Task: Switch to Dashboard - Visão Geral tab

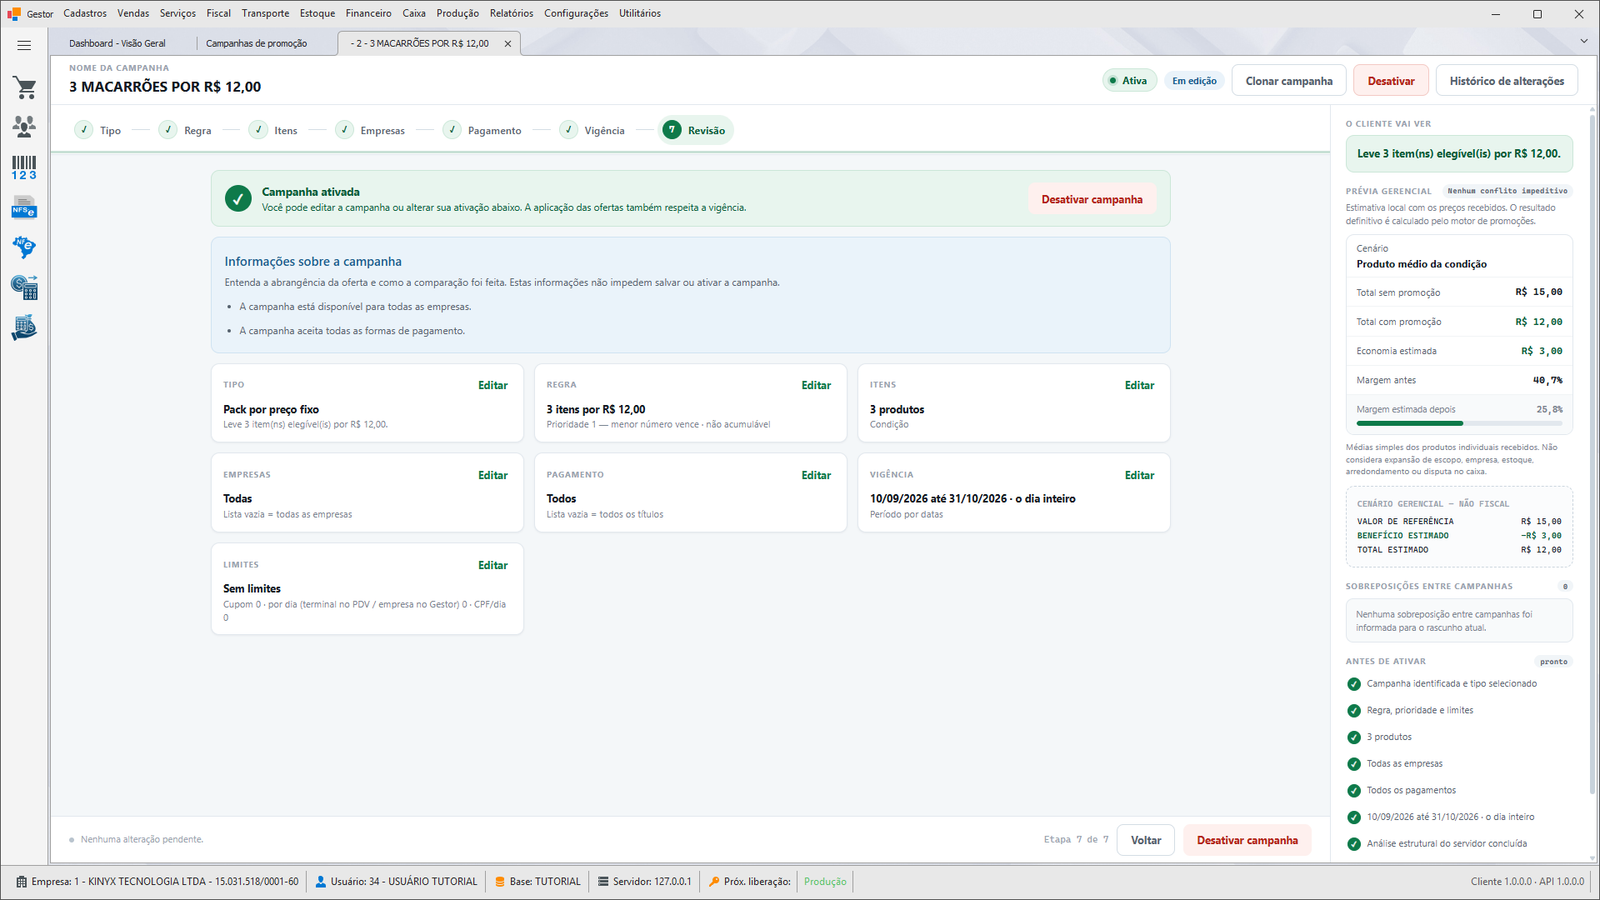Action: tap(118, 43)
